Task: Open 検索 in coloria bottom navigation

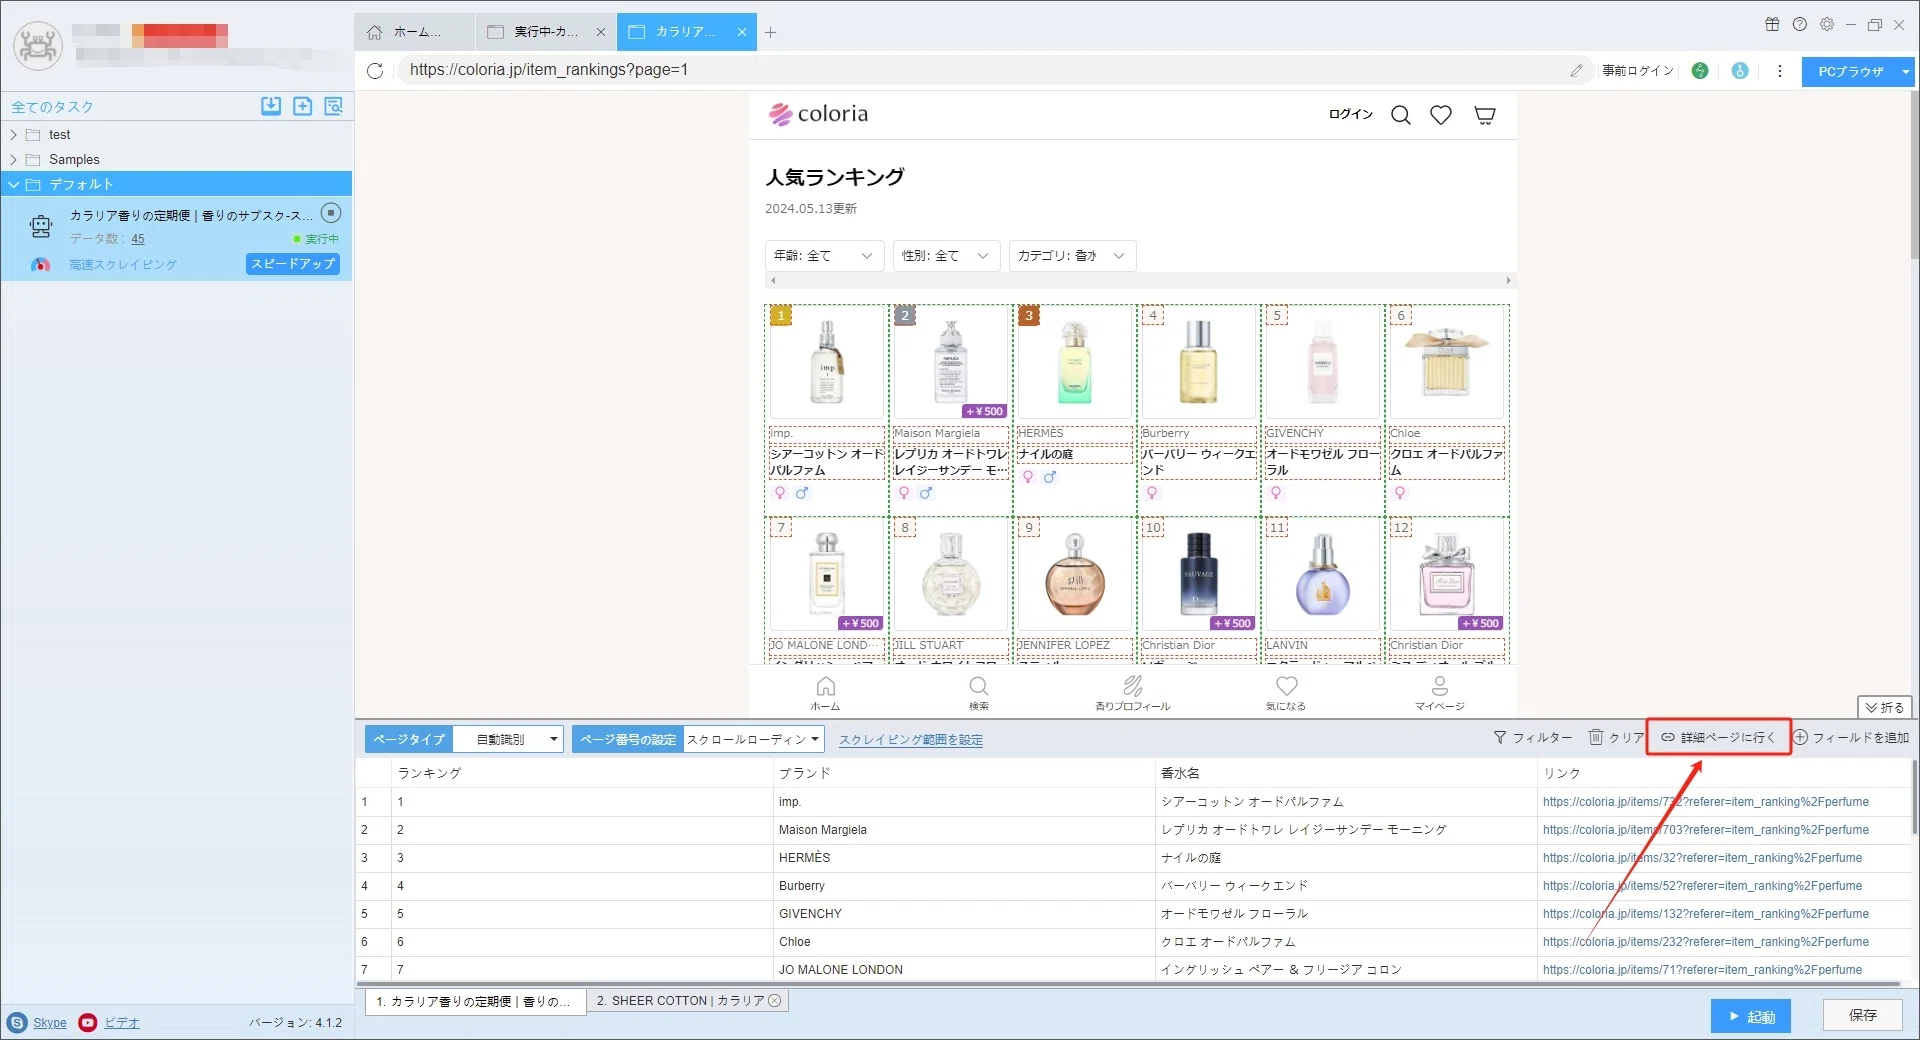Action: pos(979,692)
